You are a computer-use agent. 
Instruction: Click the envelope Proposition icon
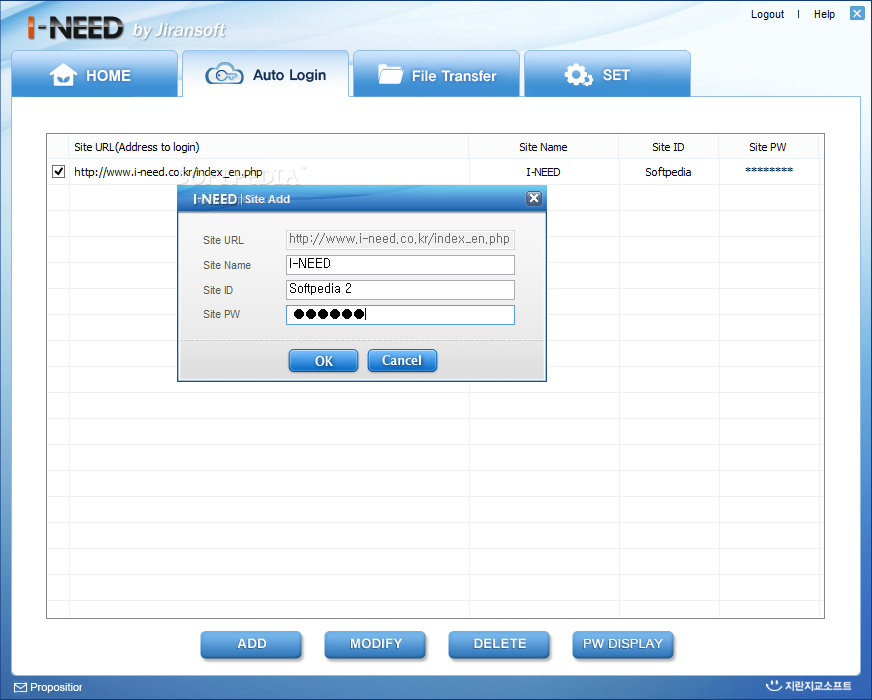click(x=20, y=687)
